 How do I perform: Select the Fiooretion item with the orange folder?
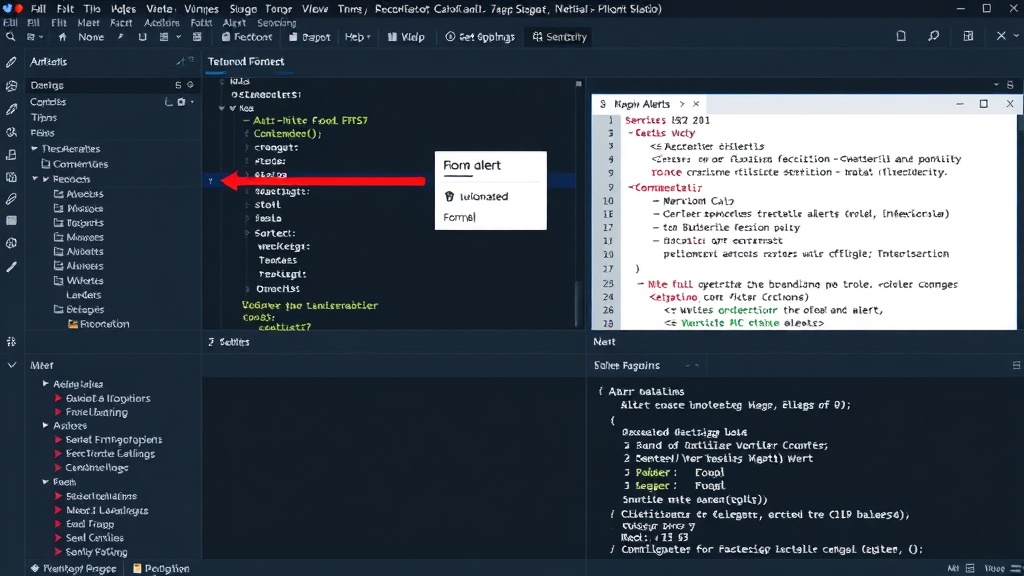pos(99,324)
